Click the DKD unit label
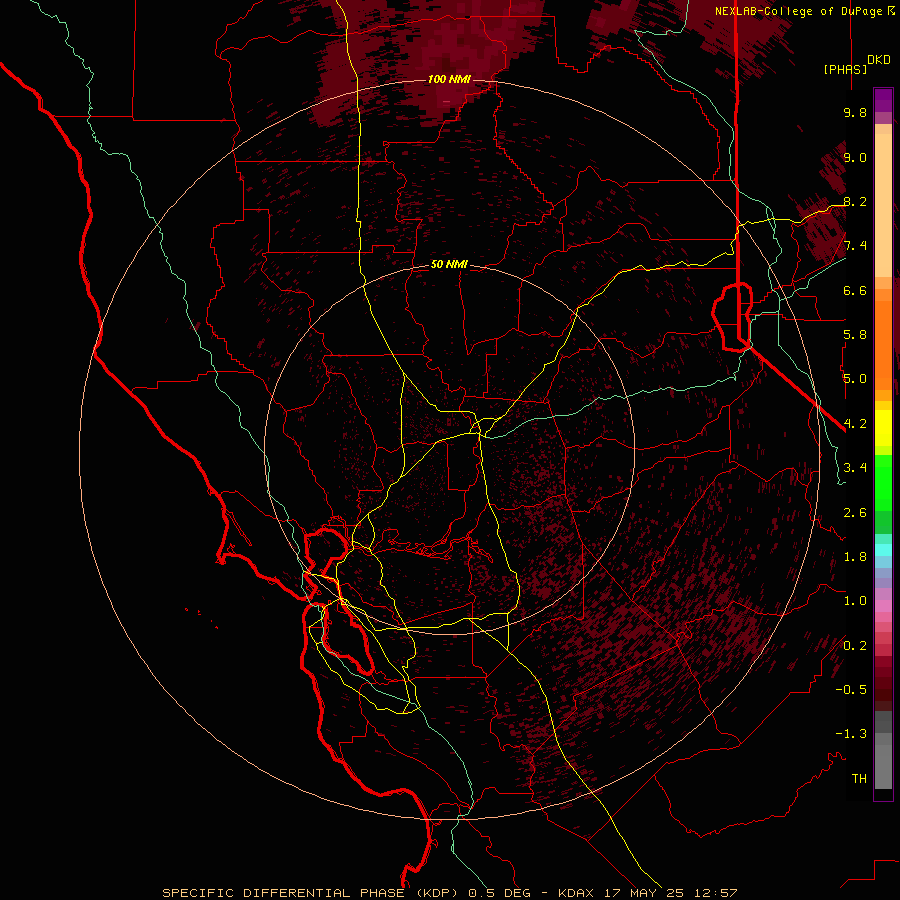The height and width of the screenshot is (900, 900). click(879, 60)
